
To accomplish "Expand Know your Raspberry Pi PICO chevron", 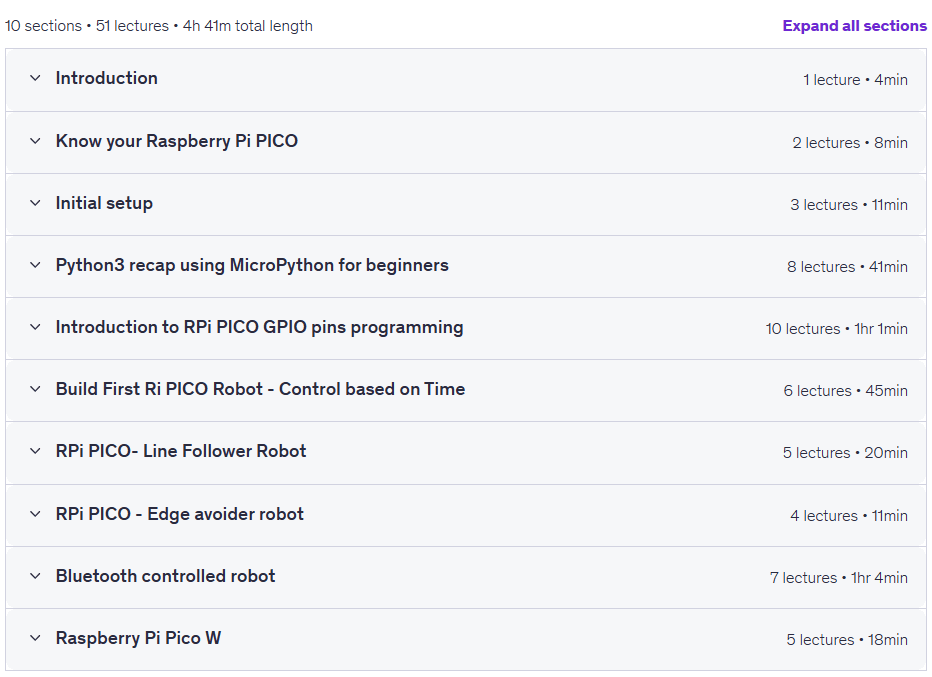I will [35, 141].
